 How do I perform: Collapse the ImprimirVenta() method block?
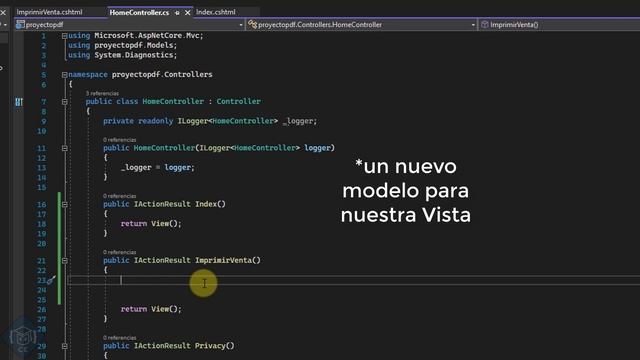click(x=64, y=260)
